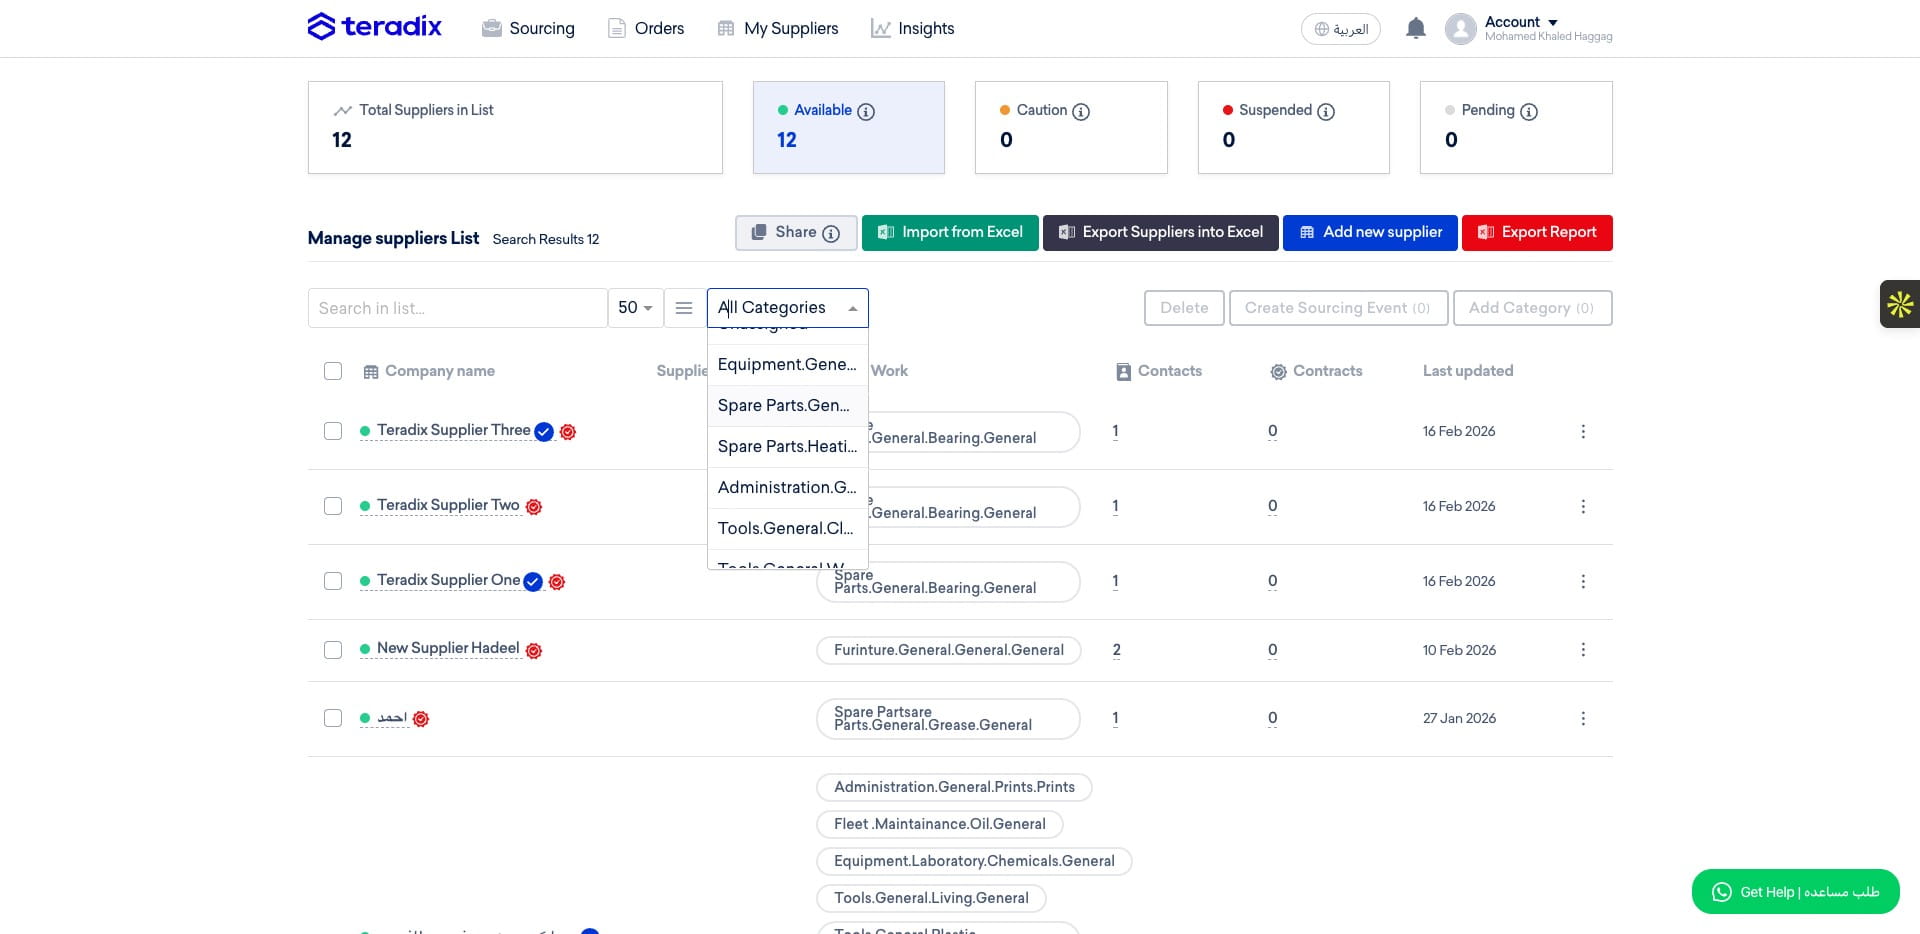Click verified badge on Teradix Supplier Three

click(x=544, y=432)
